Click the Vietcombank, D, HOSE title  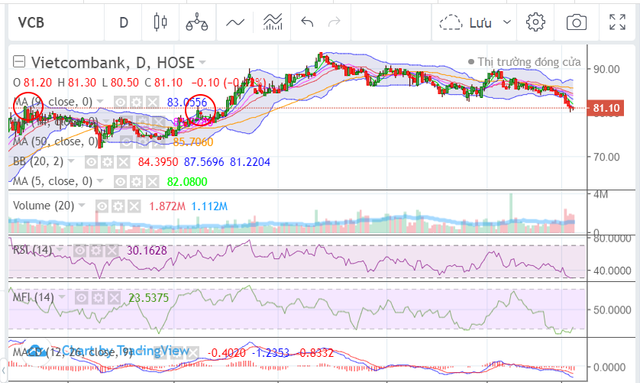113,62
